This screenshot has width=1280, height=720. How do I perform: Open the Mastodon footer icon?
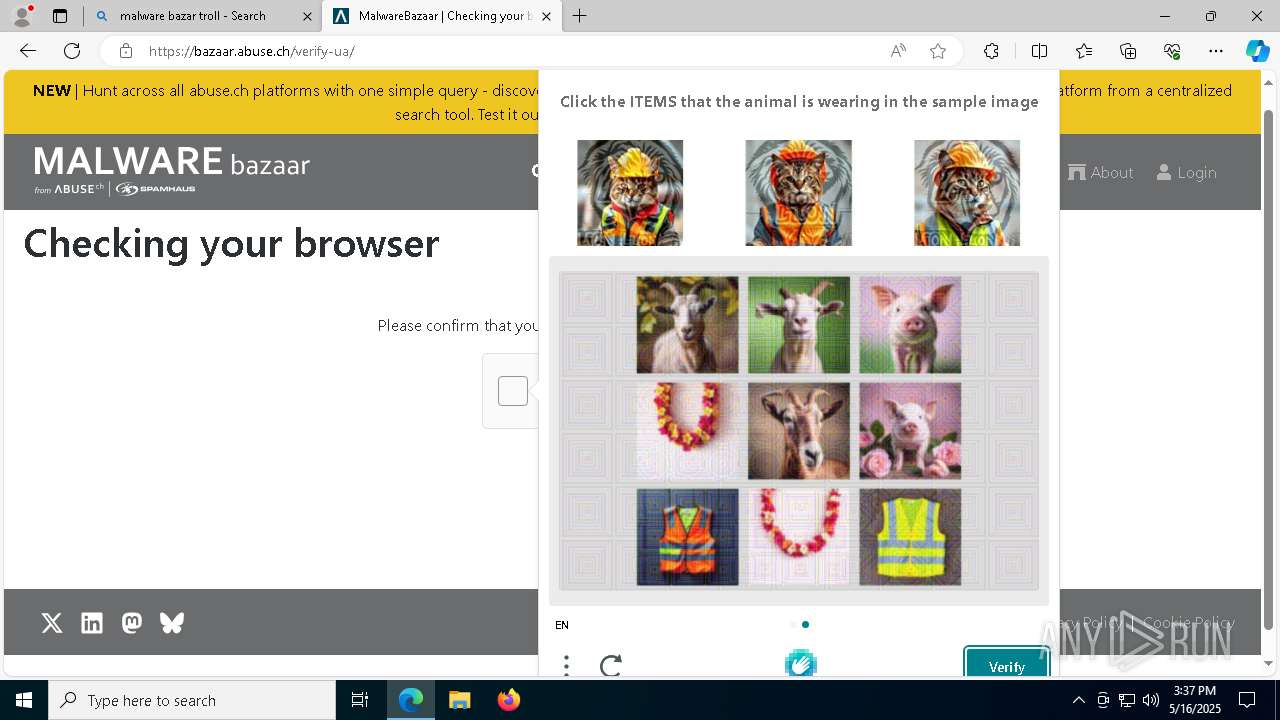(132, 623)
